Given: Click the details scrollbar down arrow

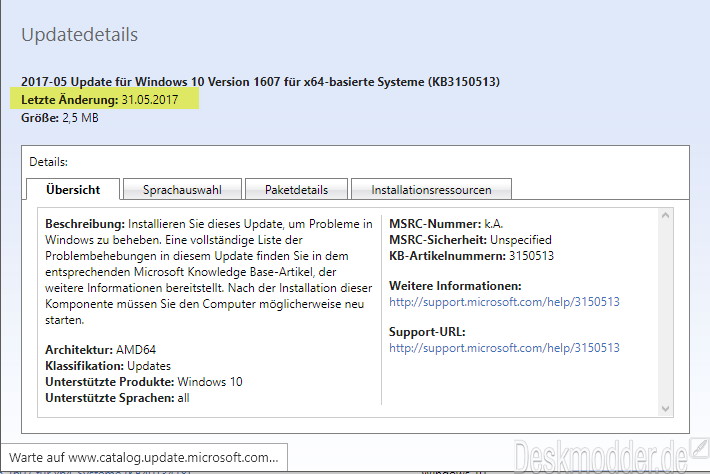Looking at the screenshot, I should [665, 409].
